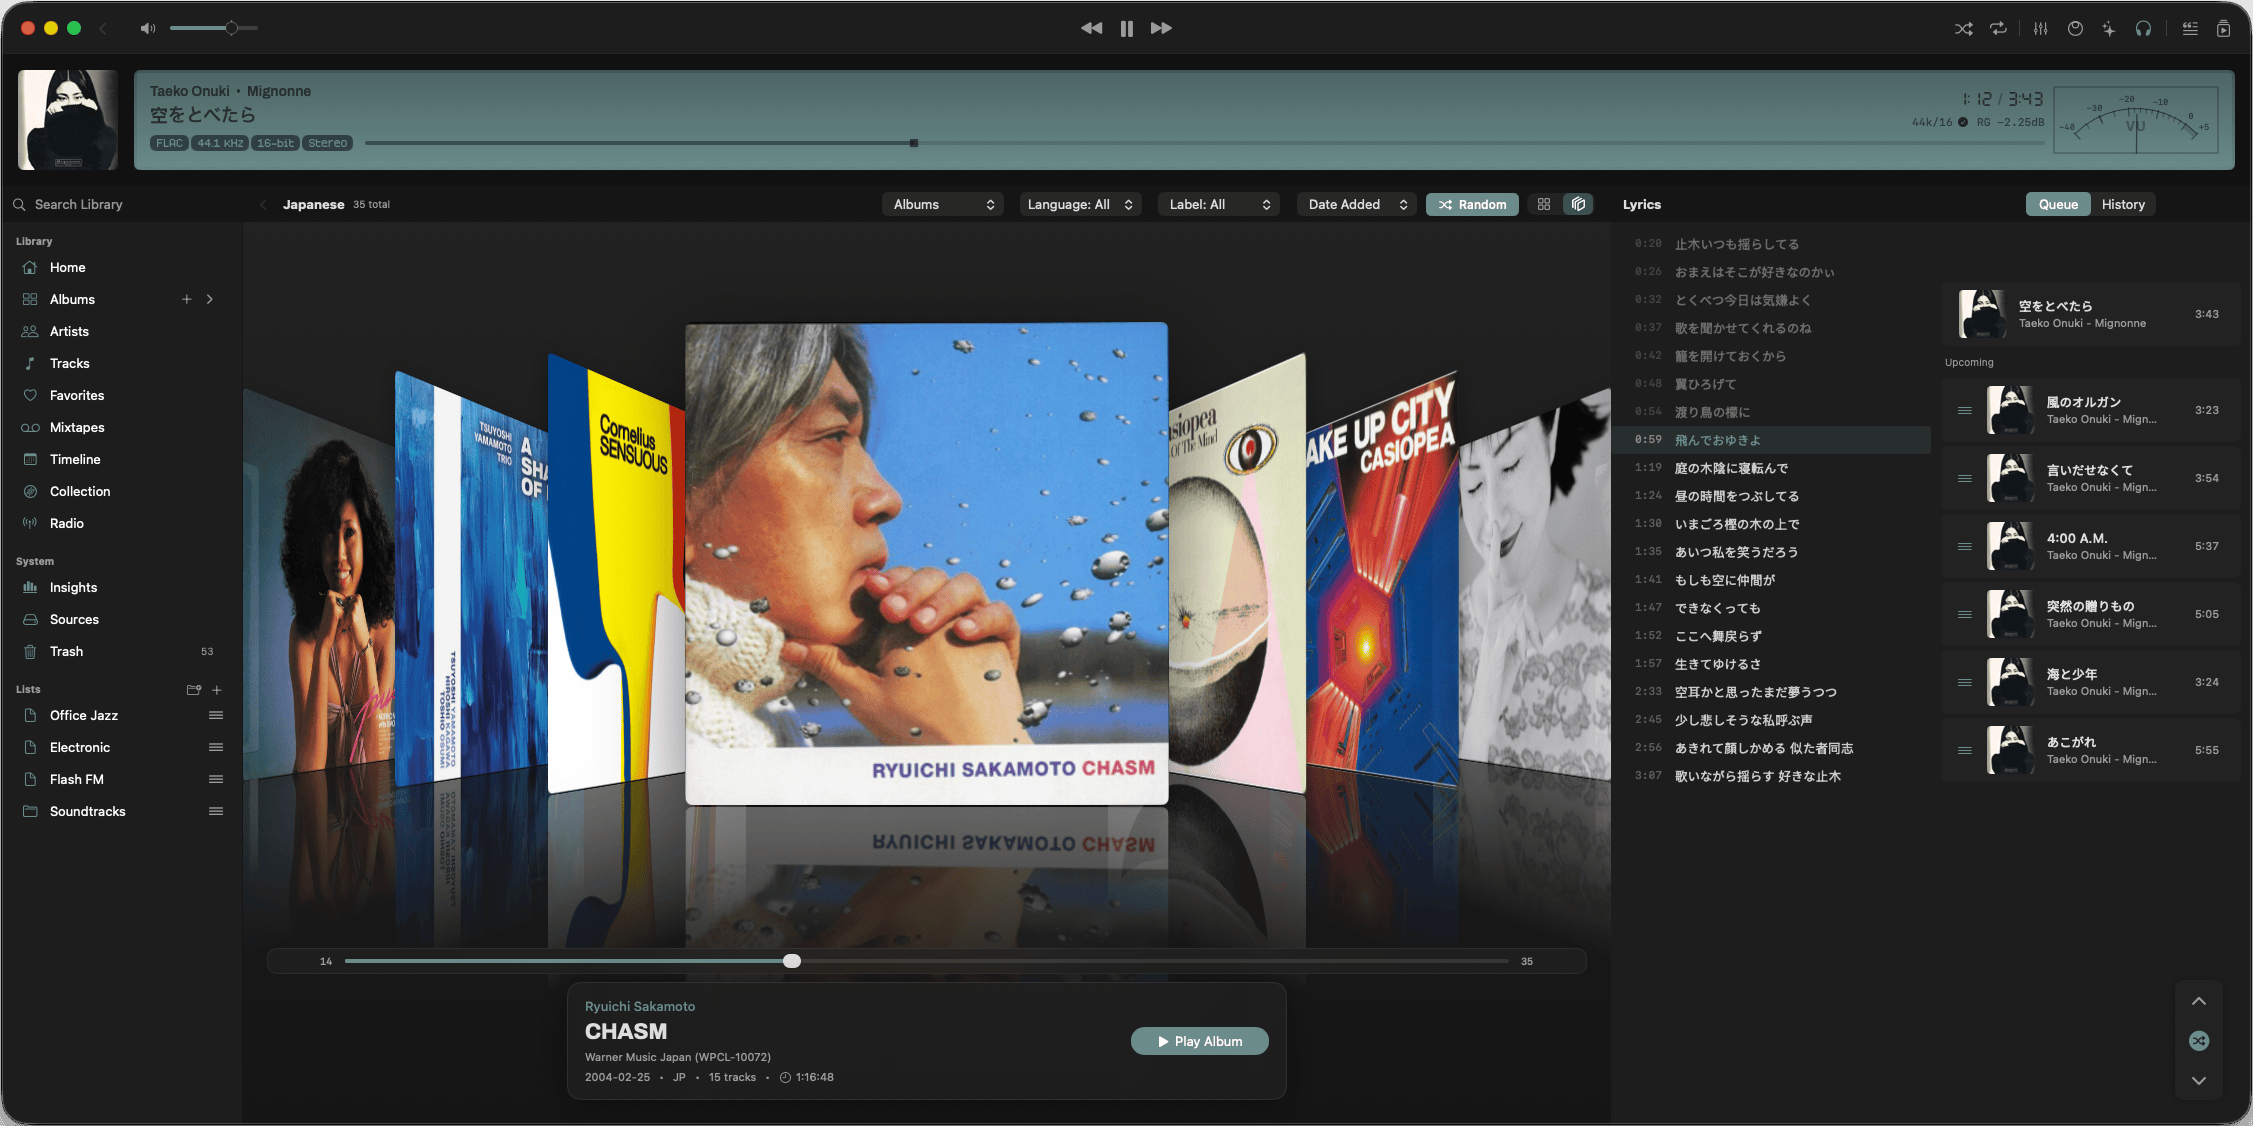Move down with the queue chevron down
The width and height of the screenshot is (2253, 1126).
(2199, 1081)
